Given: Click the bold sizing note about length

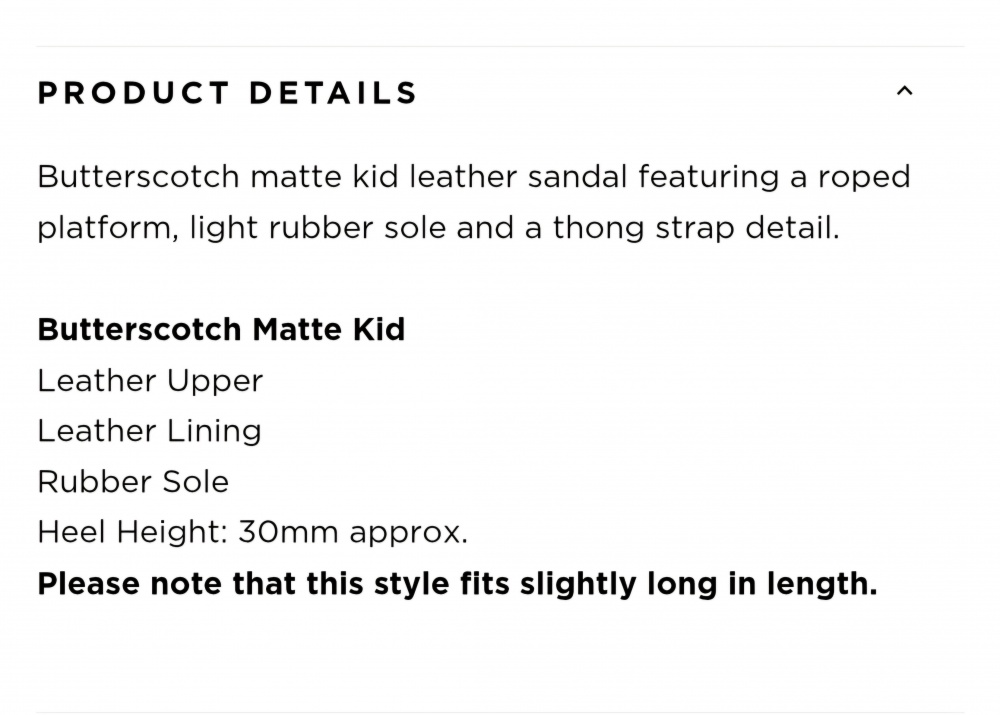Looking at the screenshot, I should (457, 584).
